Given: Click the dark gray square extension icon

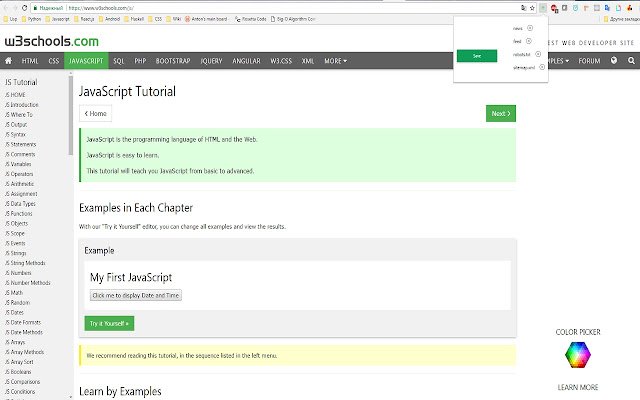Looking at the screenshot, I should tap(564, 8).
